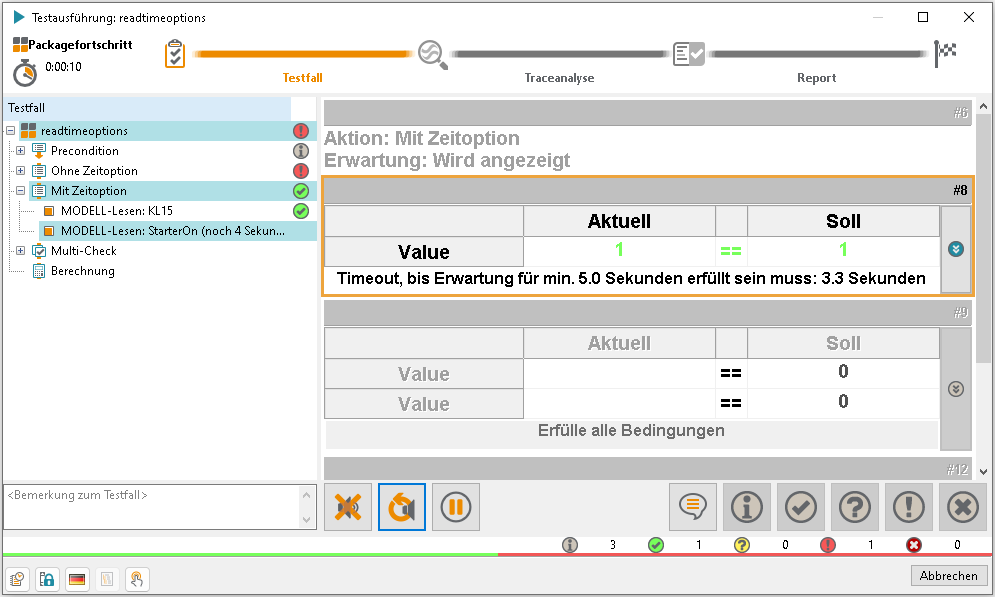Expand details of step #9 with grey chevron
995x597 pixels.
click(x=956, y=389)
